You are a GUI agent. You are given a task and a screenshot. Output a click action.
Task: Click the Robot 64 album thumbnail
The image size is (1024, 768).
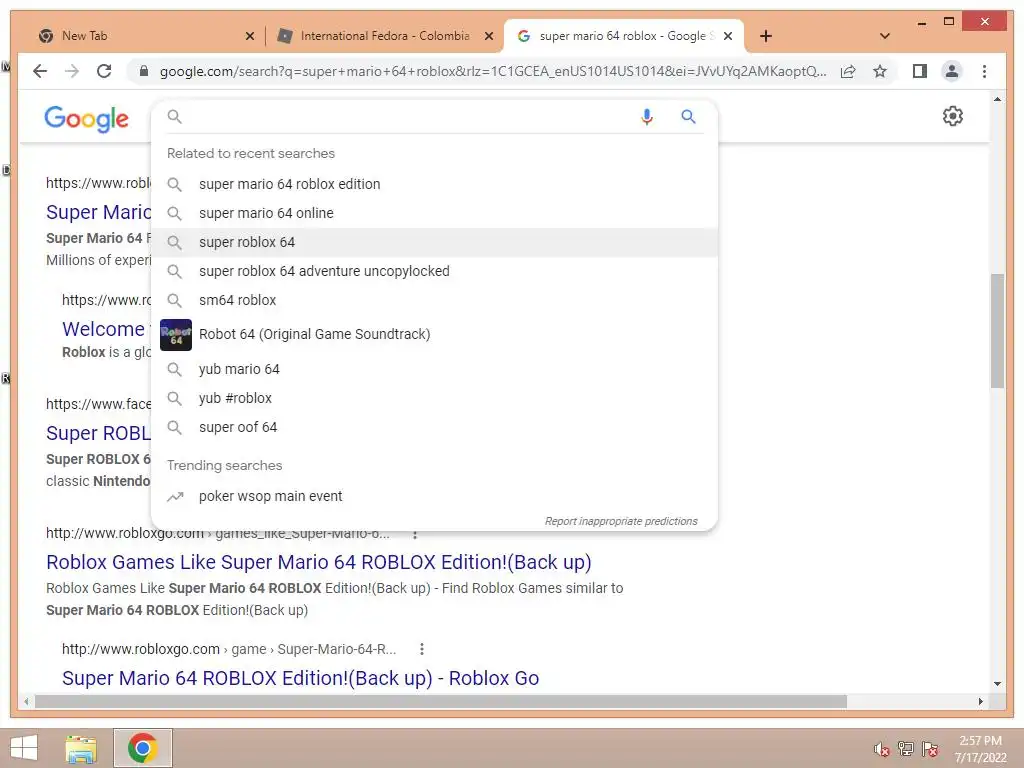coord(176,334)
